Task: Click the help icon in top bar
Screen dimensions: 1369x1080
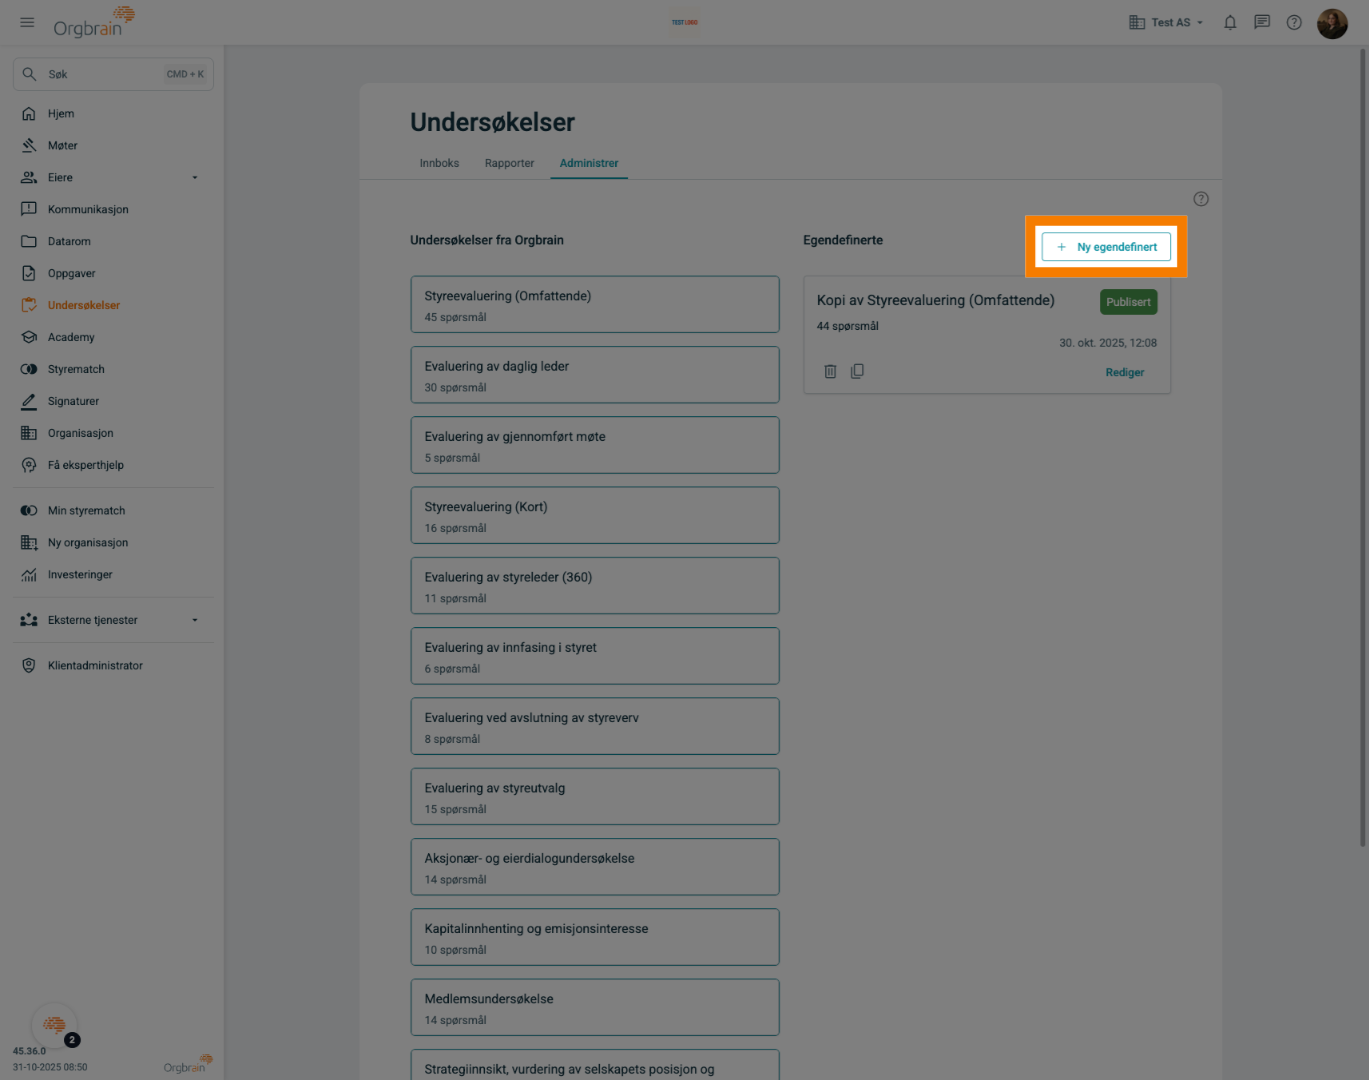Action: point(1294,22)
